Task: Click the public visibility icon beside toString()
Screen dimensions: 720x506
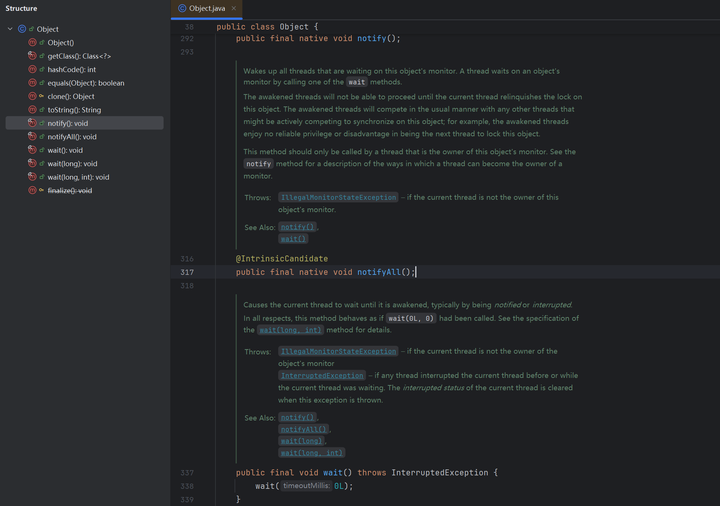Action: [42, 110]
